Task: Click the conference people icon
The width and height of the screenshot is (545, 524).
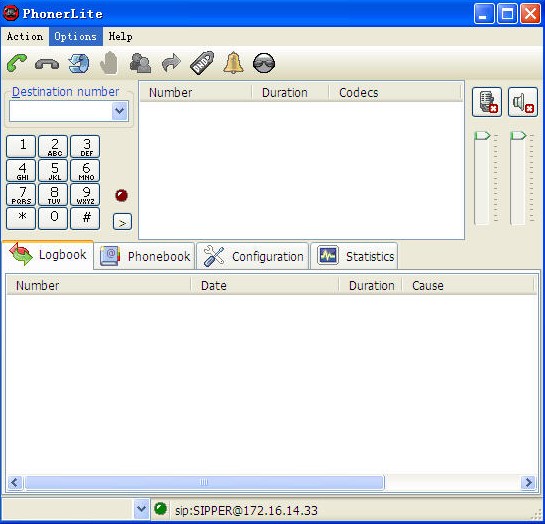Action: point(140,63)
